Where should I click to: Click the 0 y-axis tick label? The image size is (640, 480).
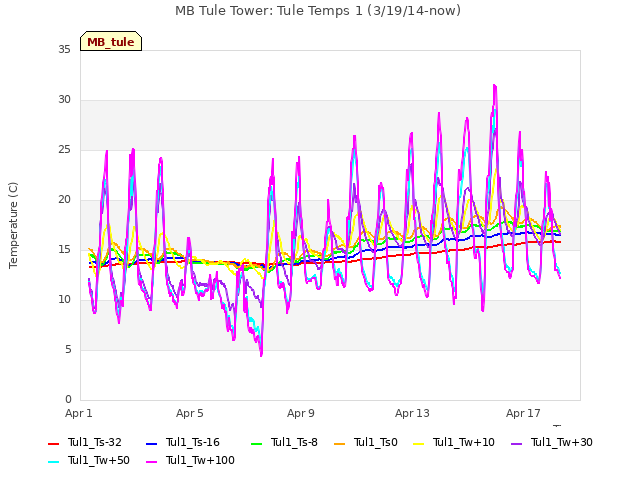pos(68,400)
